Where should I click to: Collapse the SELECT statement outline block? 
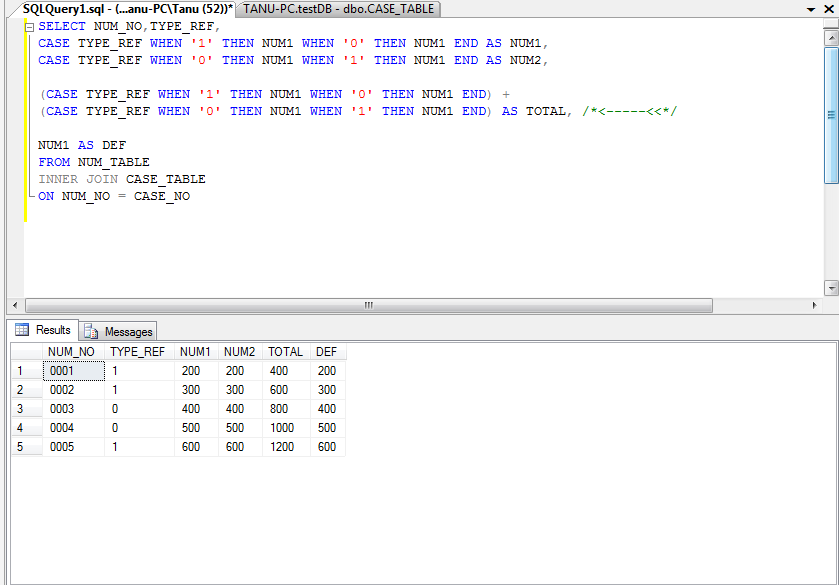pyautogui.click(x=29, y=27)
